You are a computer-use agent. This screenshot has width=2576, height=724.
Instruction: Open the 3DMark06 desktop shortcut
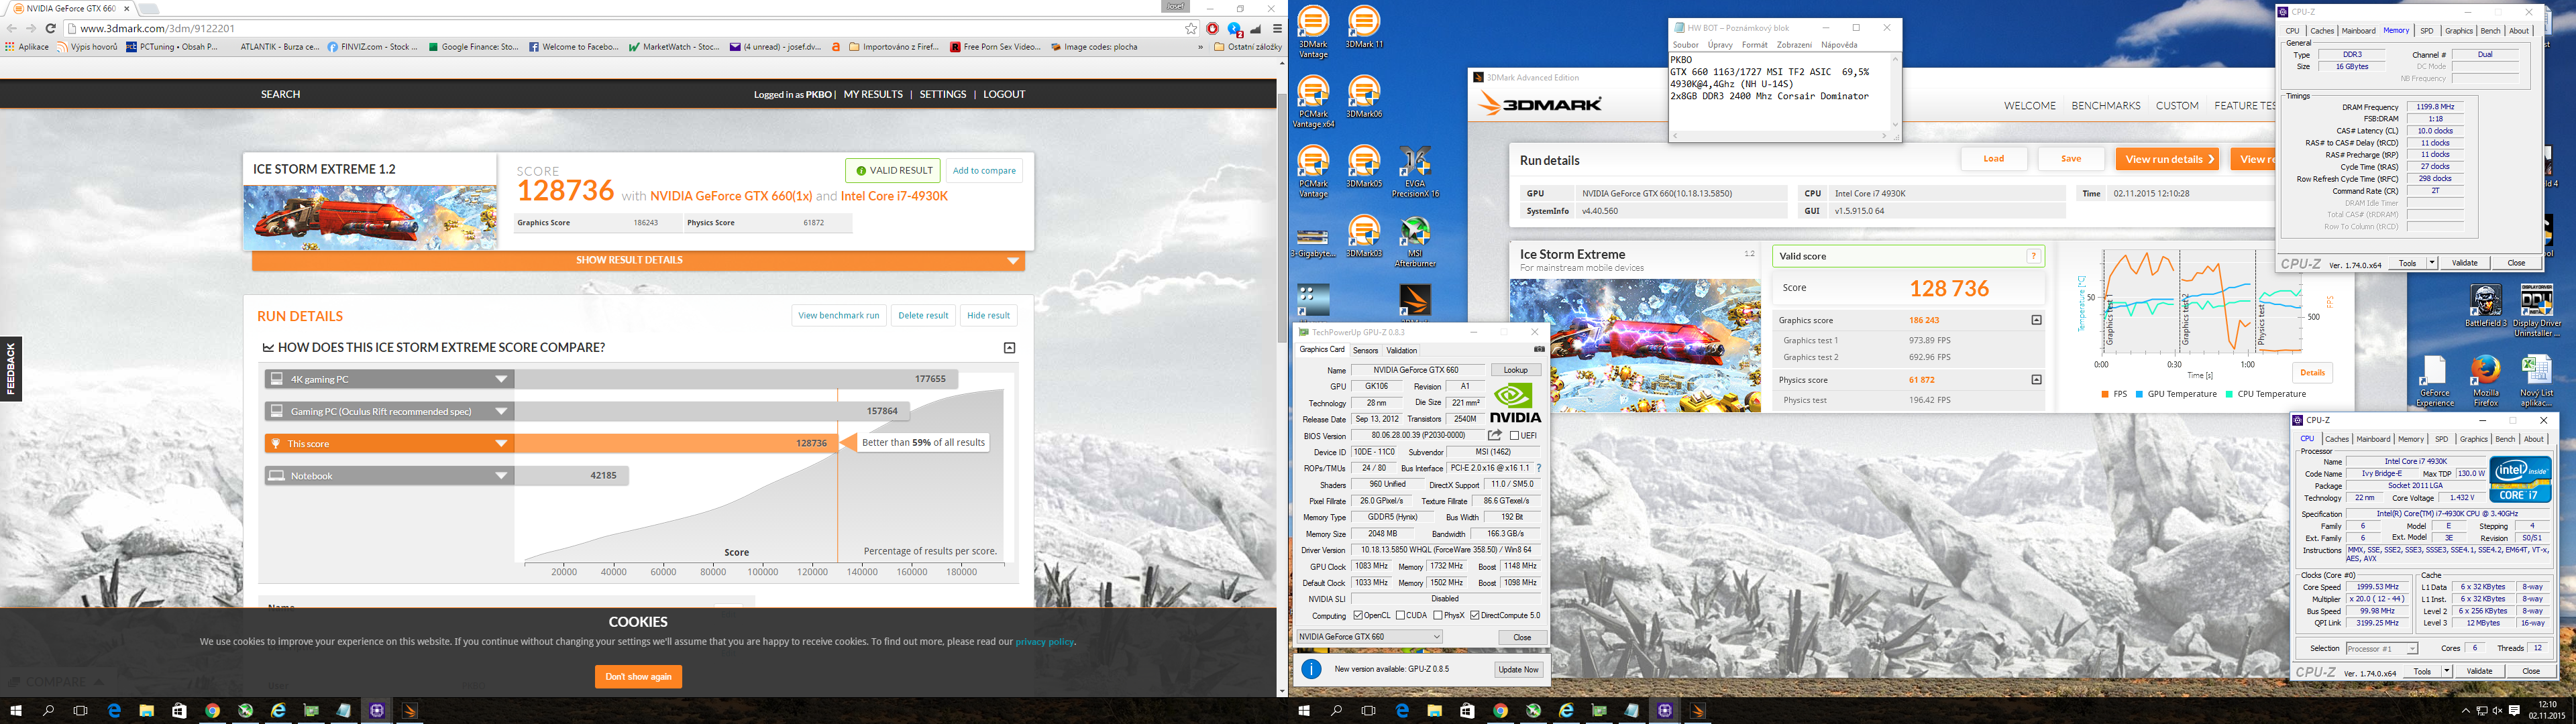coord(1364,97)
